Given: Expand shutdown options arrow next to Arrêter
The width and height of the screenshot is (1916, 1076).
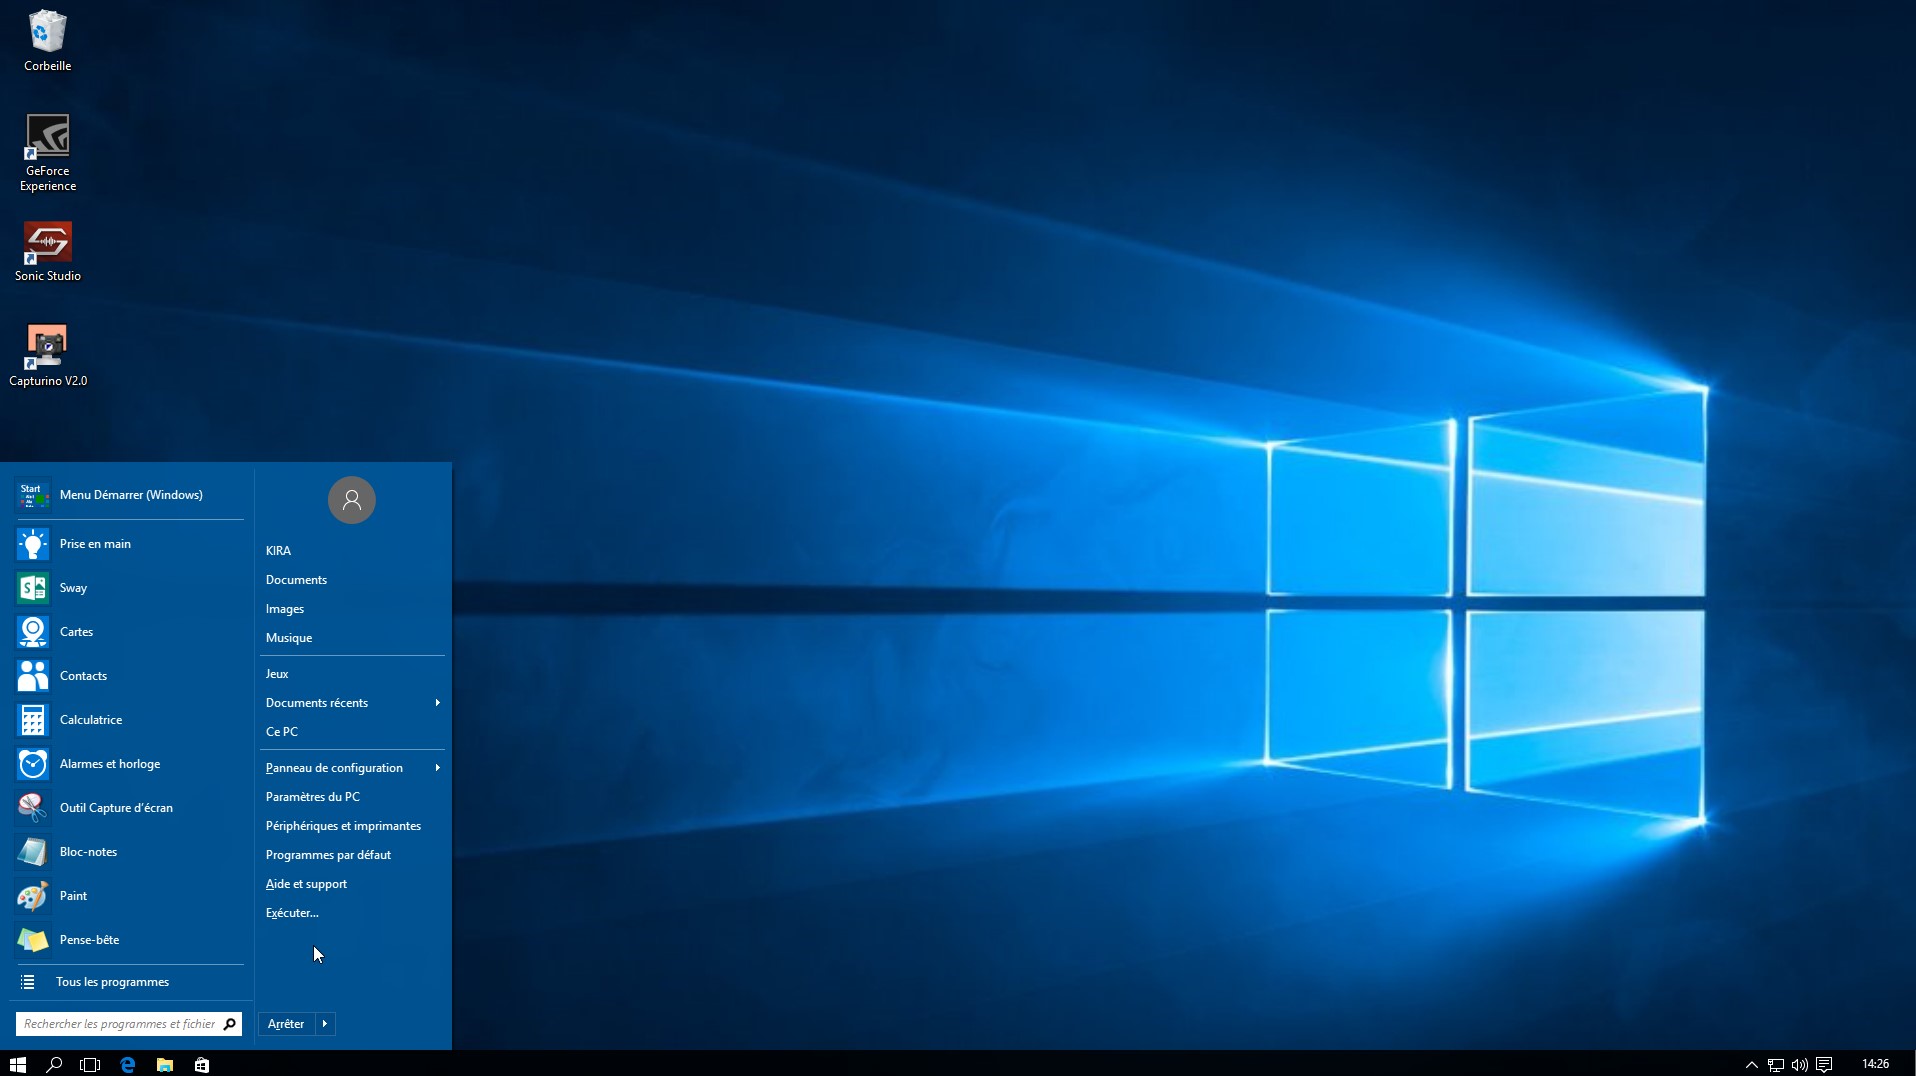Looking at the screenshot, I should point(325,1024).
